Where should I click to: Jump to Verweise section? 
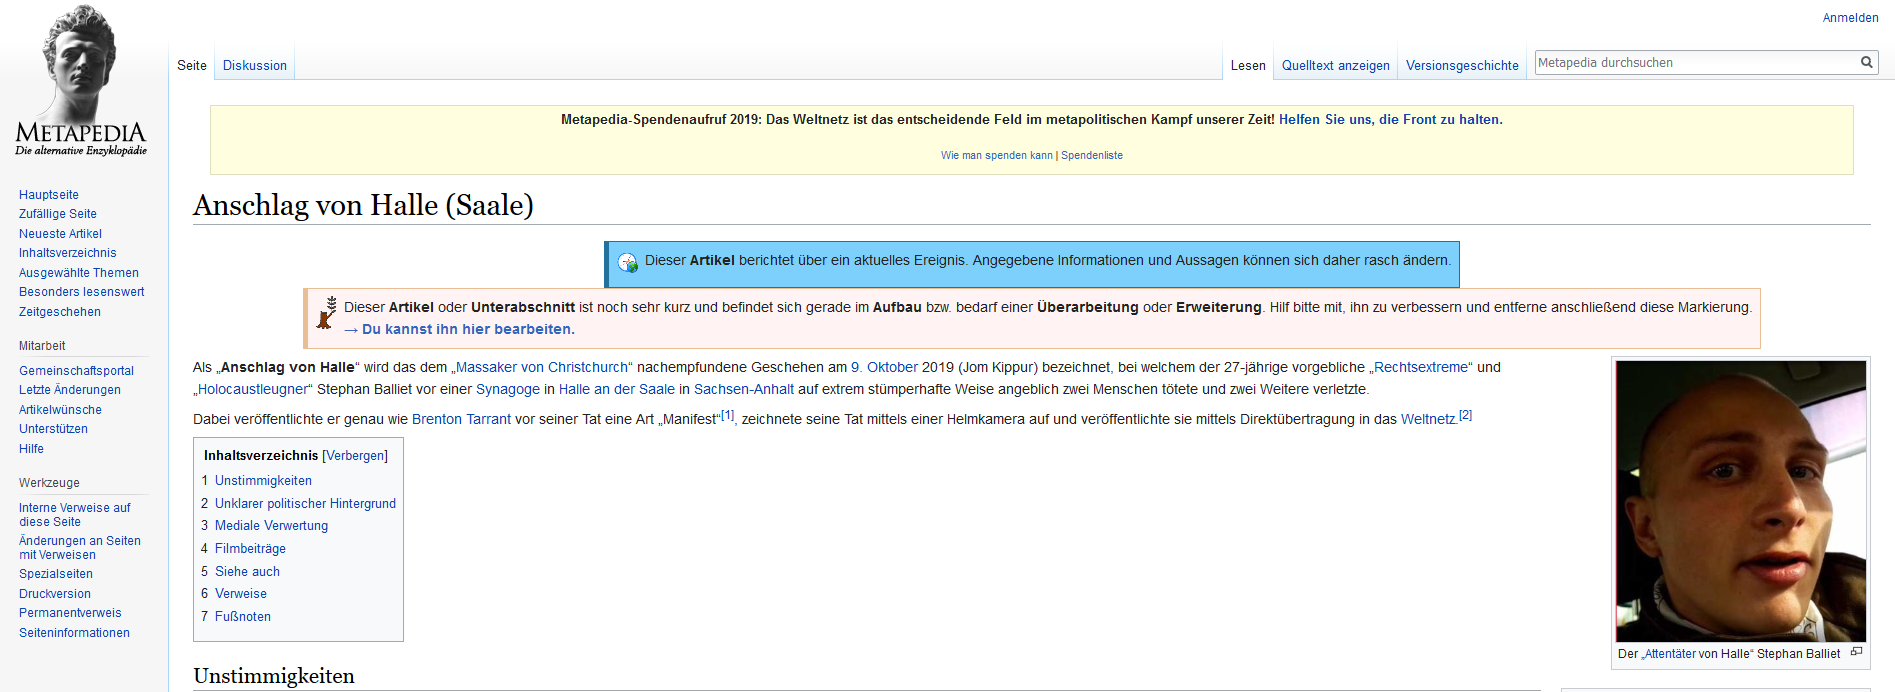[x=240, y=594]
